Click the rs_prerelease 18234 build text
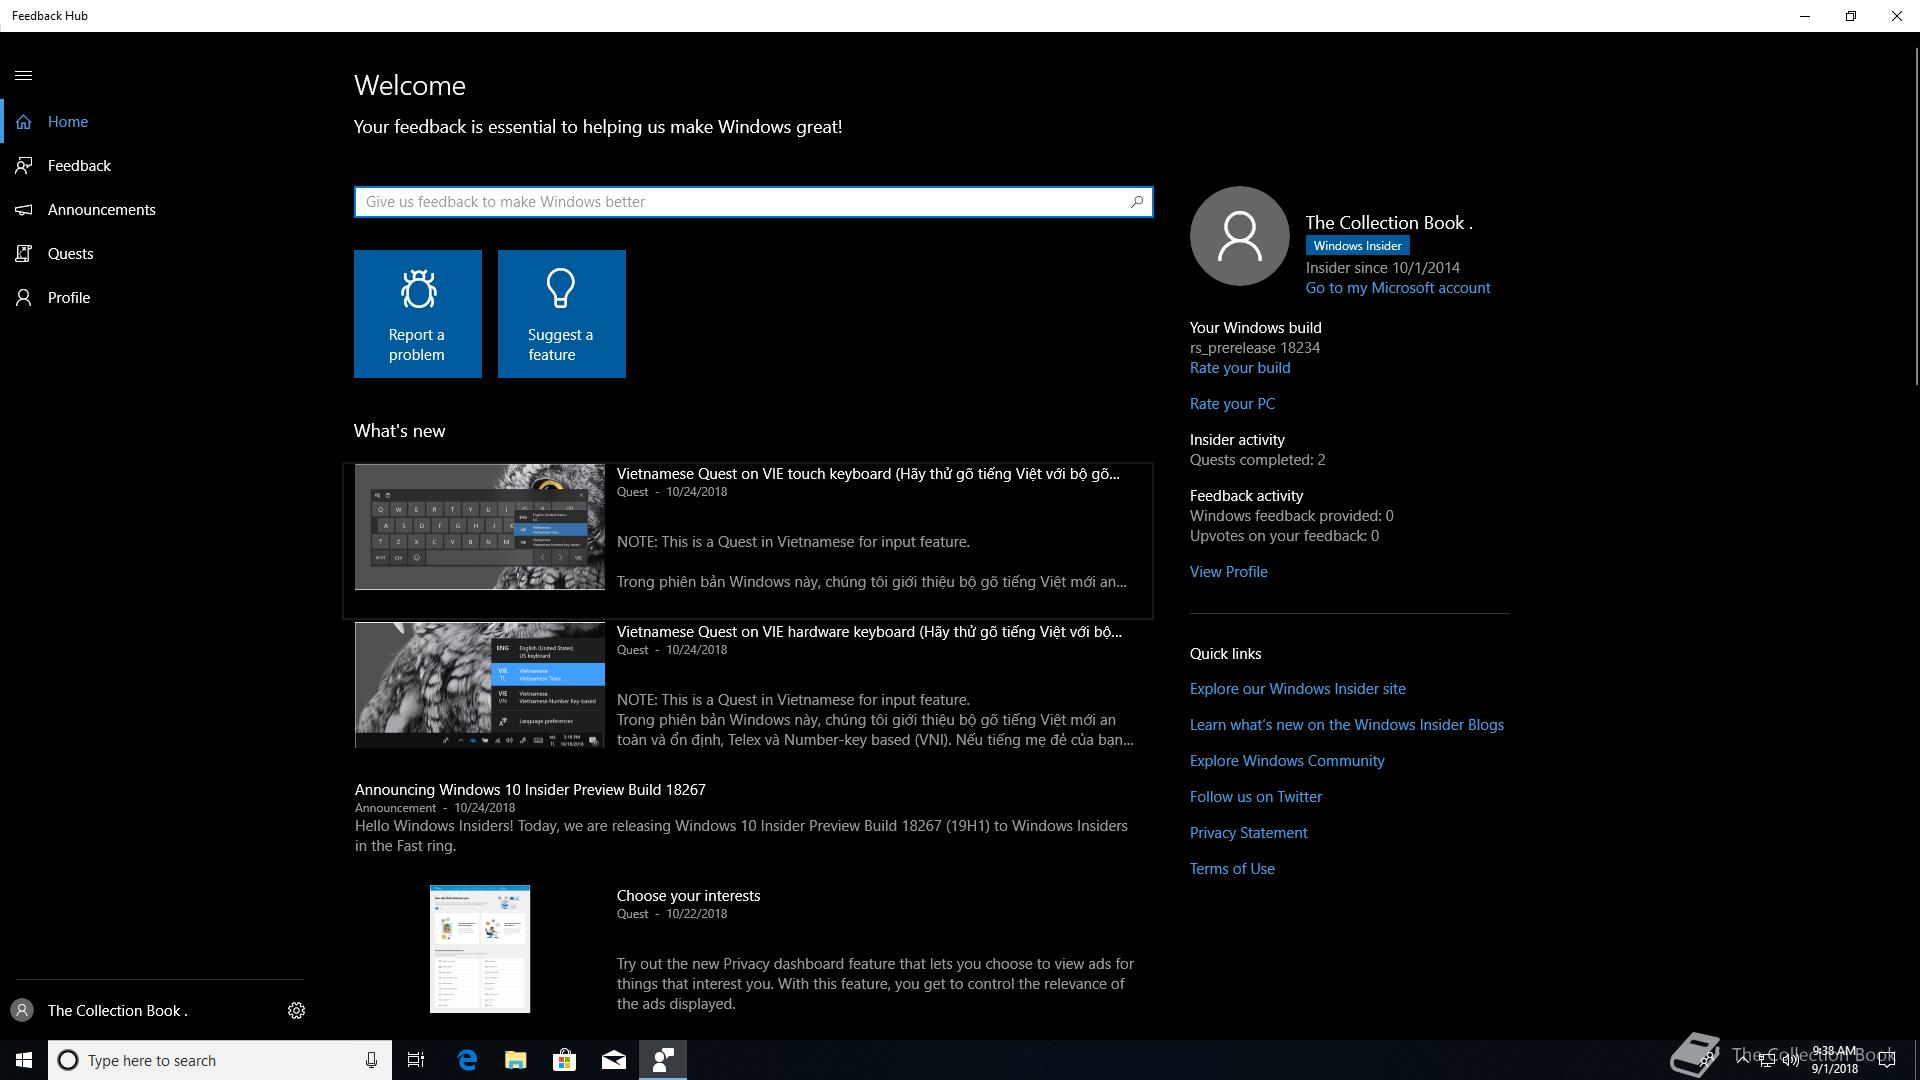This screenshot has height=1080, width=1920. [1254, 348]
